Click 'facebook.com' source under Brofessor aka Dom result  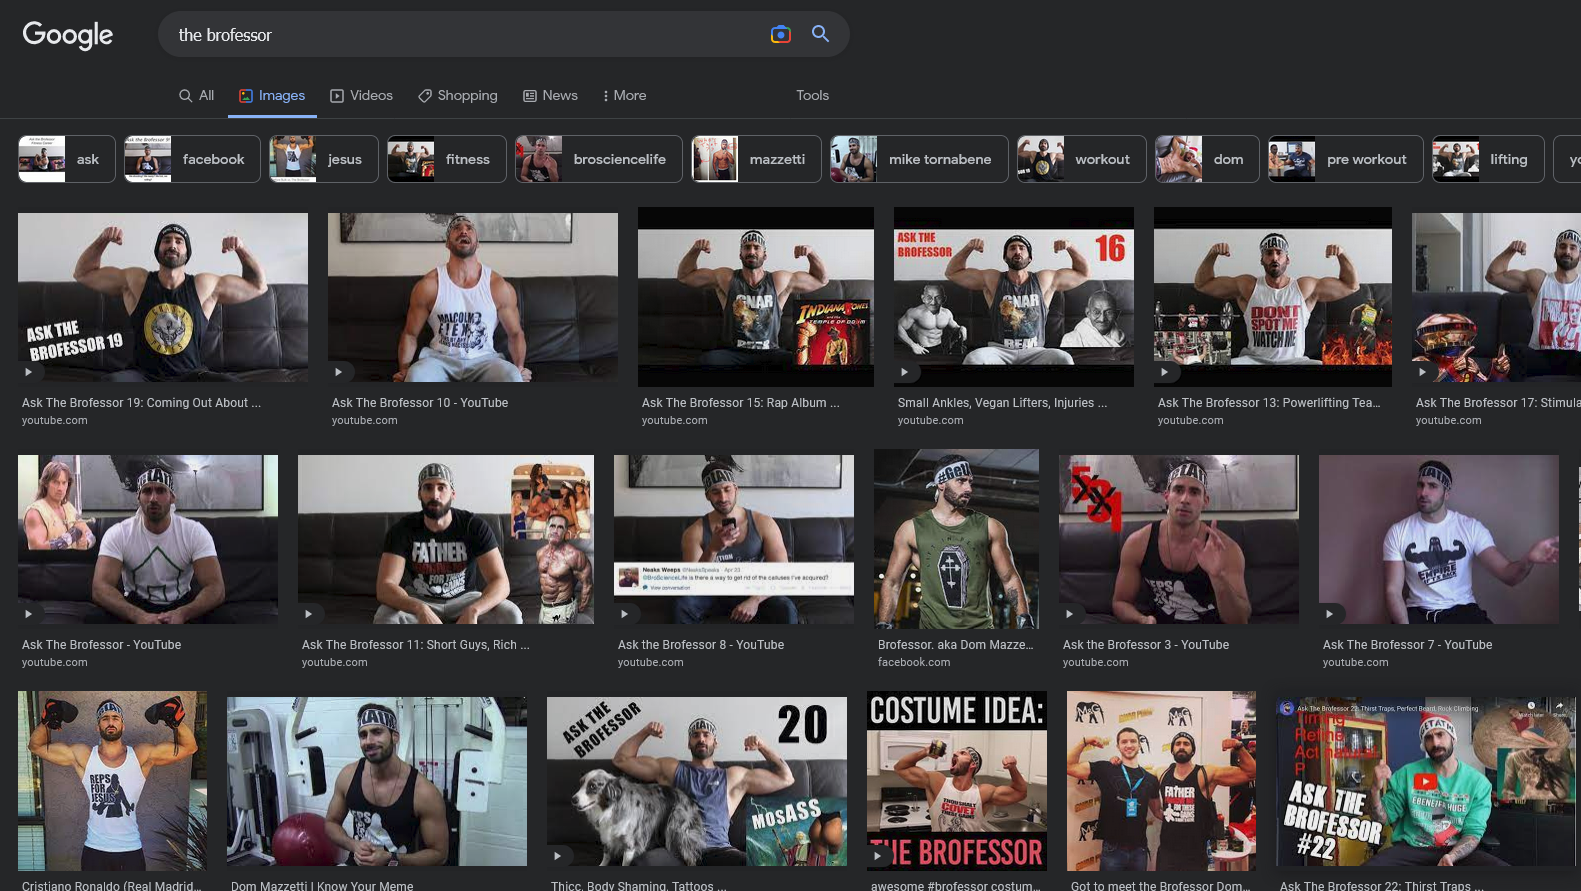click(x=914, y=663)
